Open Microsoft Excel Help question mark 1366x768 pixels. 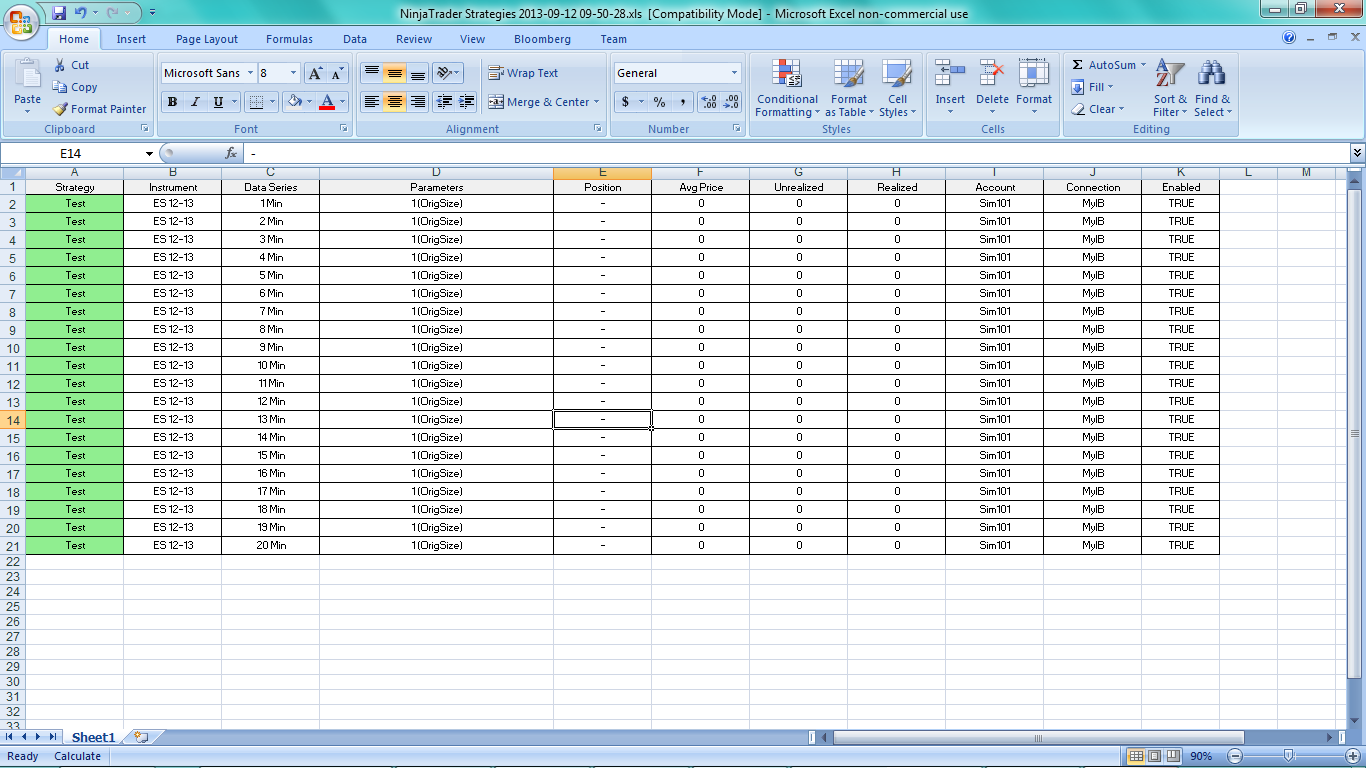click(1289, 38)
